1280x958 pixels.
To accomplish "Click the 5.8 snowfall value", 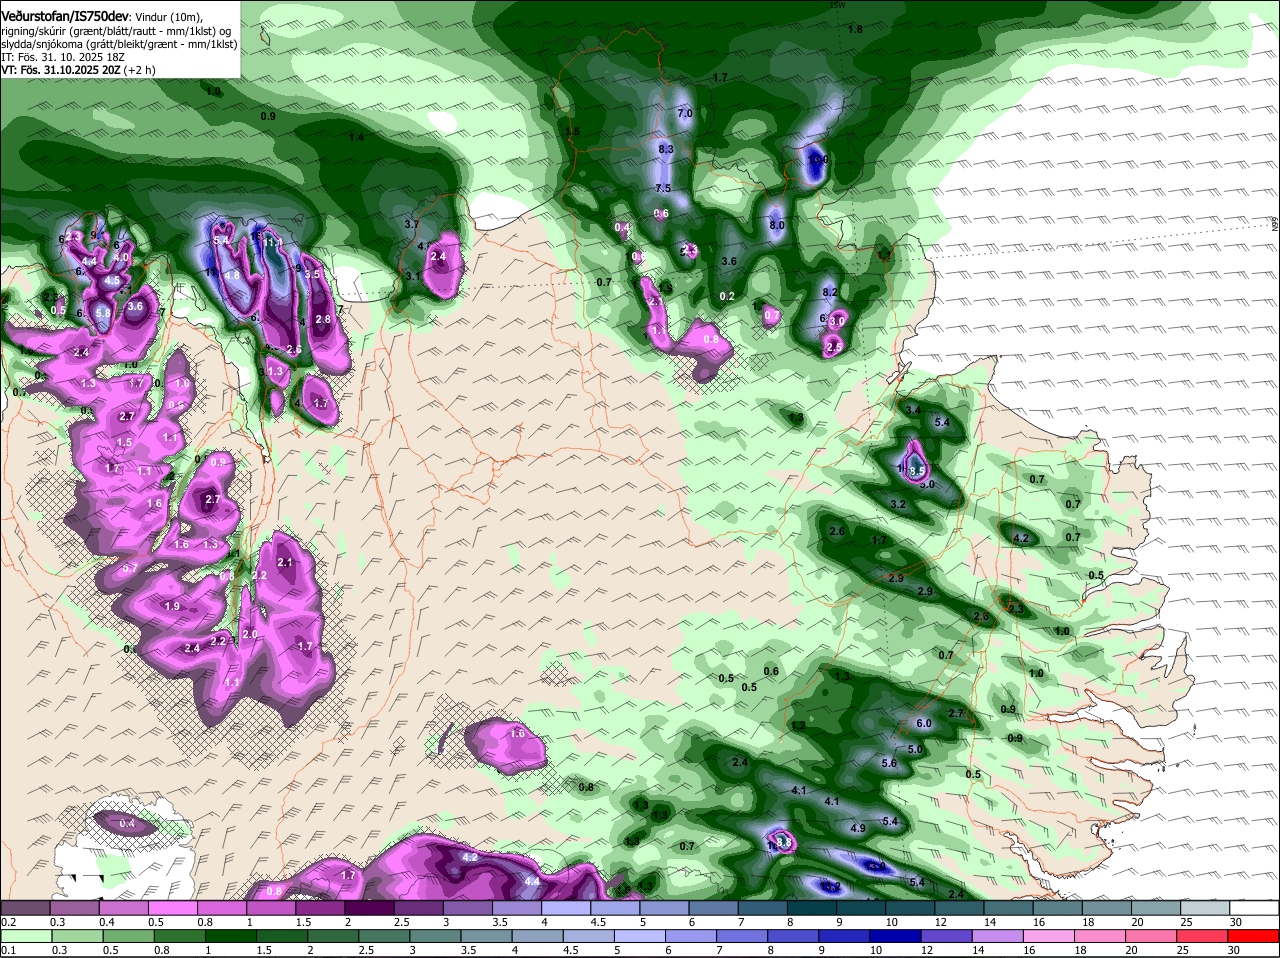I will pos(103,313).
